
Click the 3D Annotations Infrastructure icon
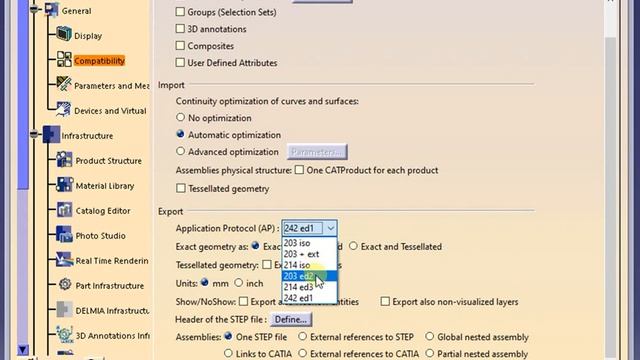[64, 334]
